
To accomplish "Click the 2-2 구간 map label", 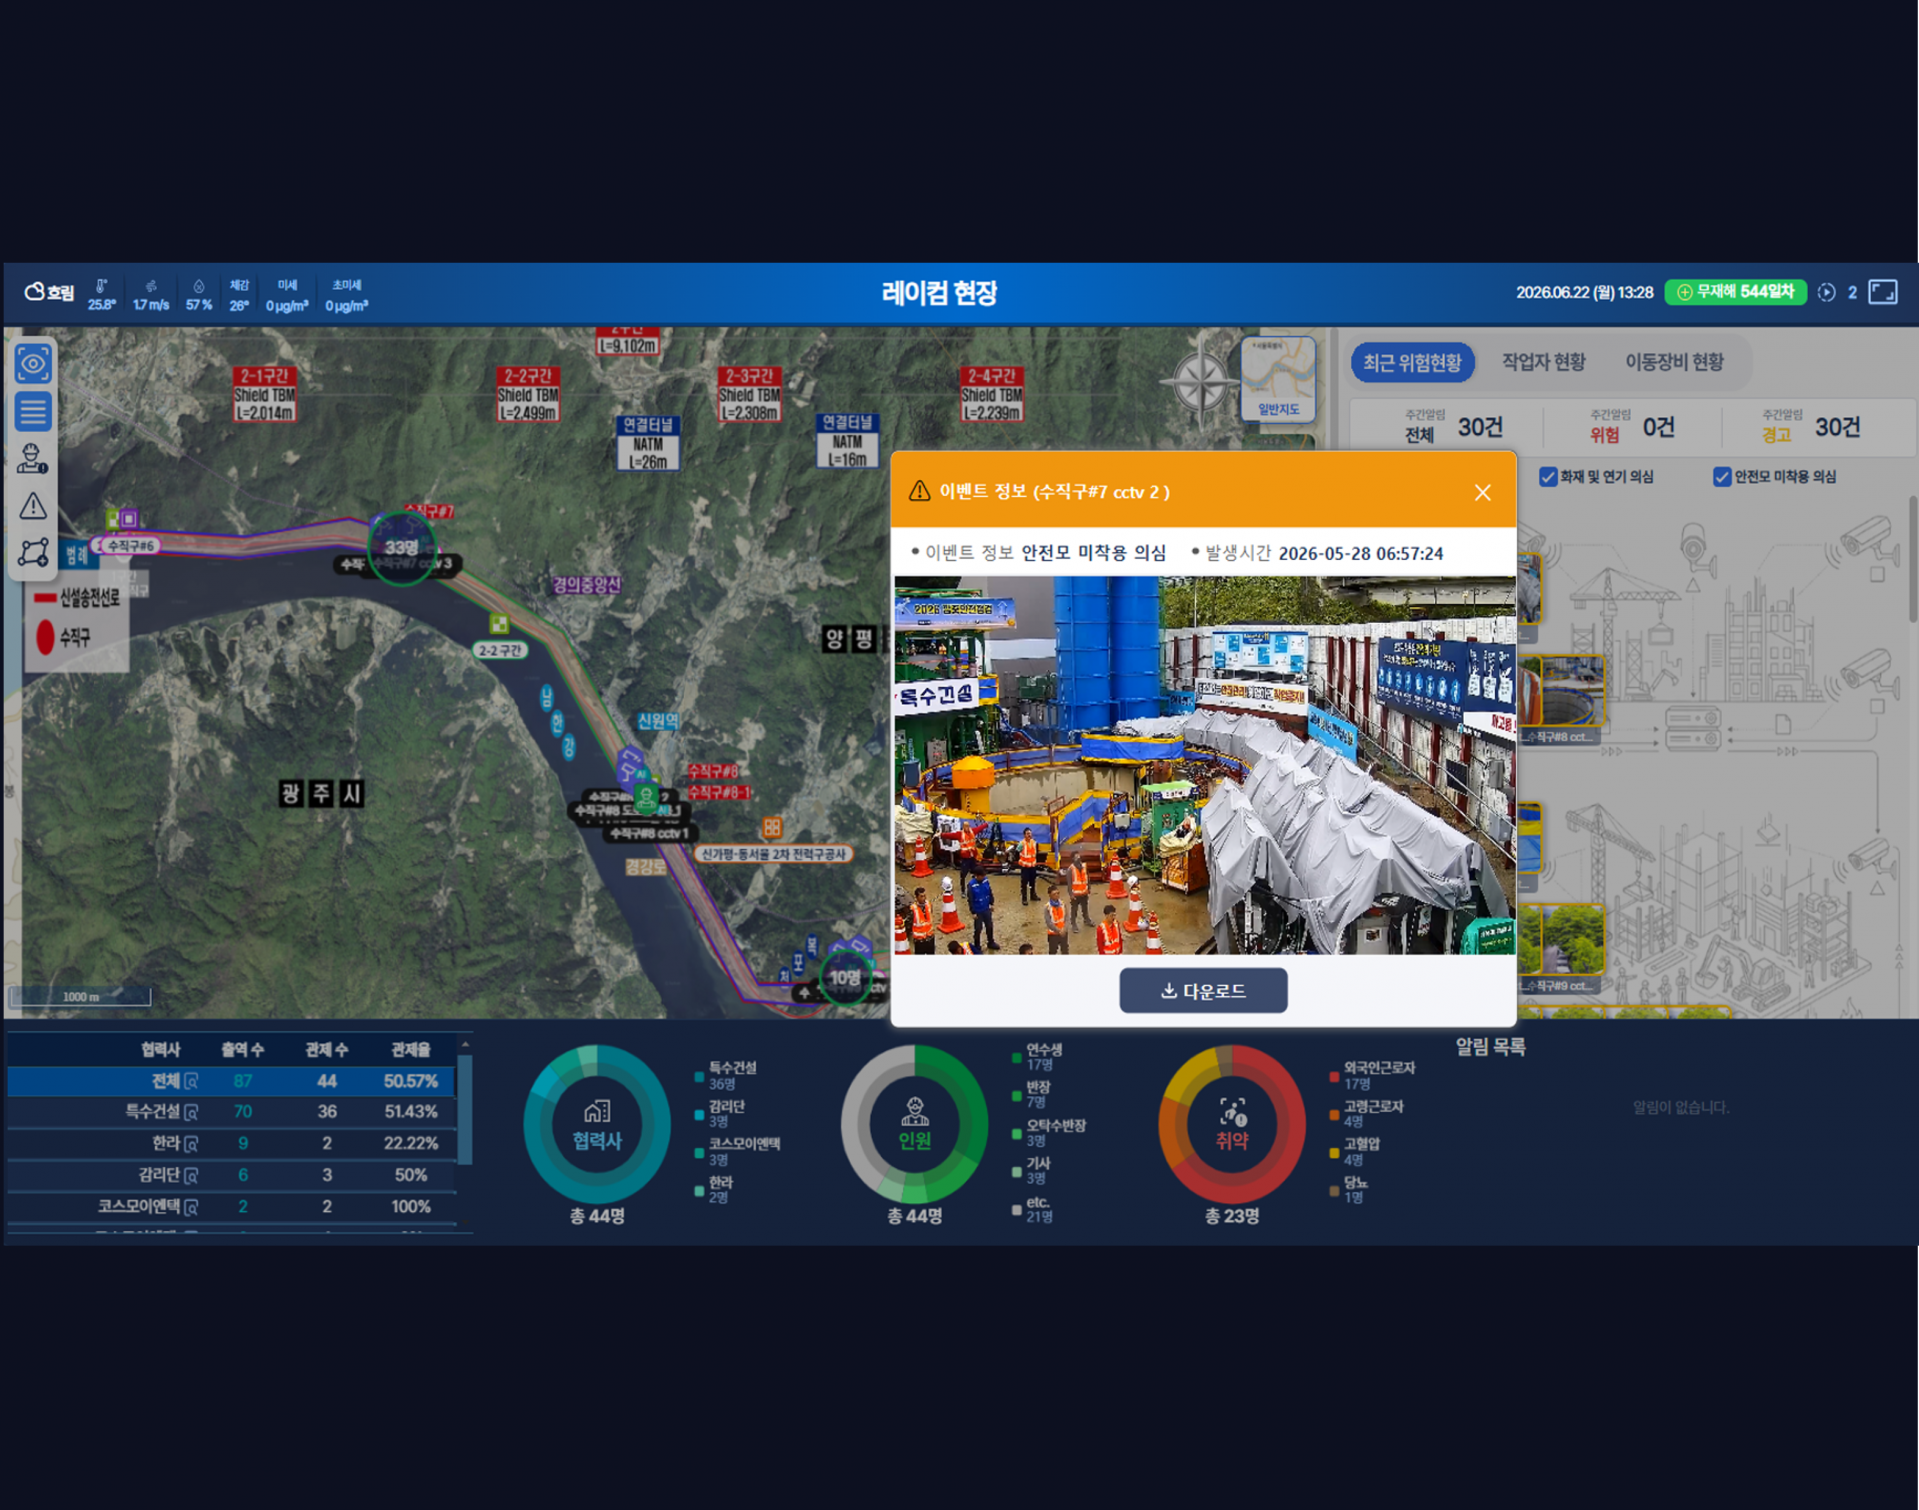I will click(500, 650).
